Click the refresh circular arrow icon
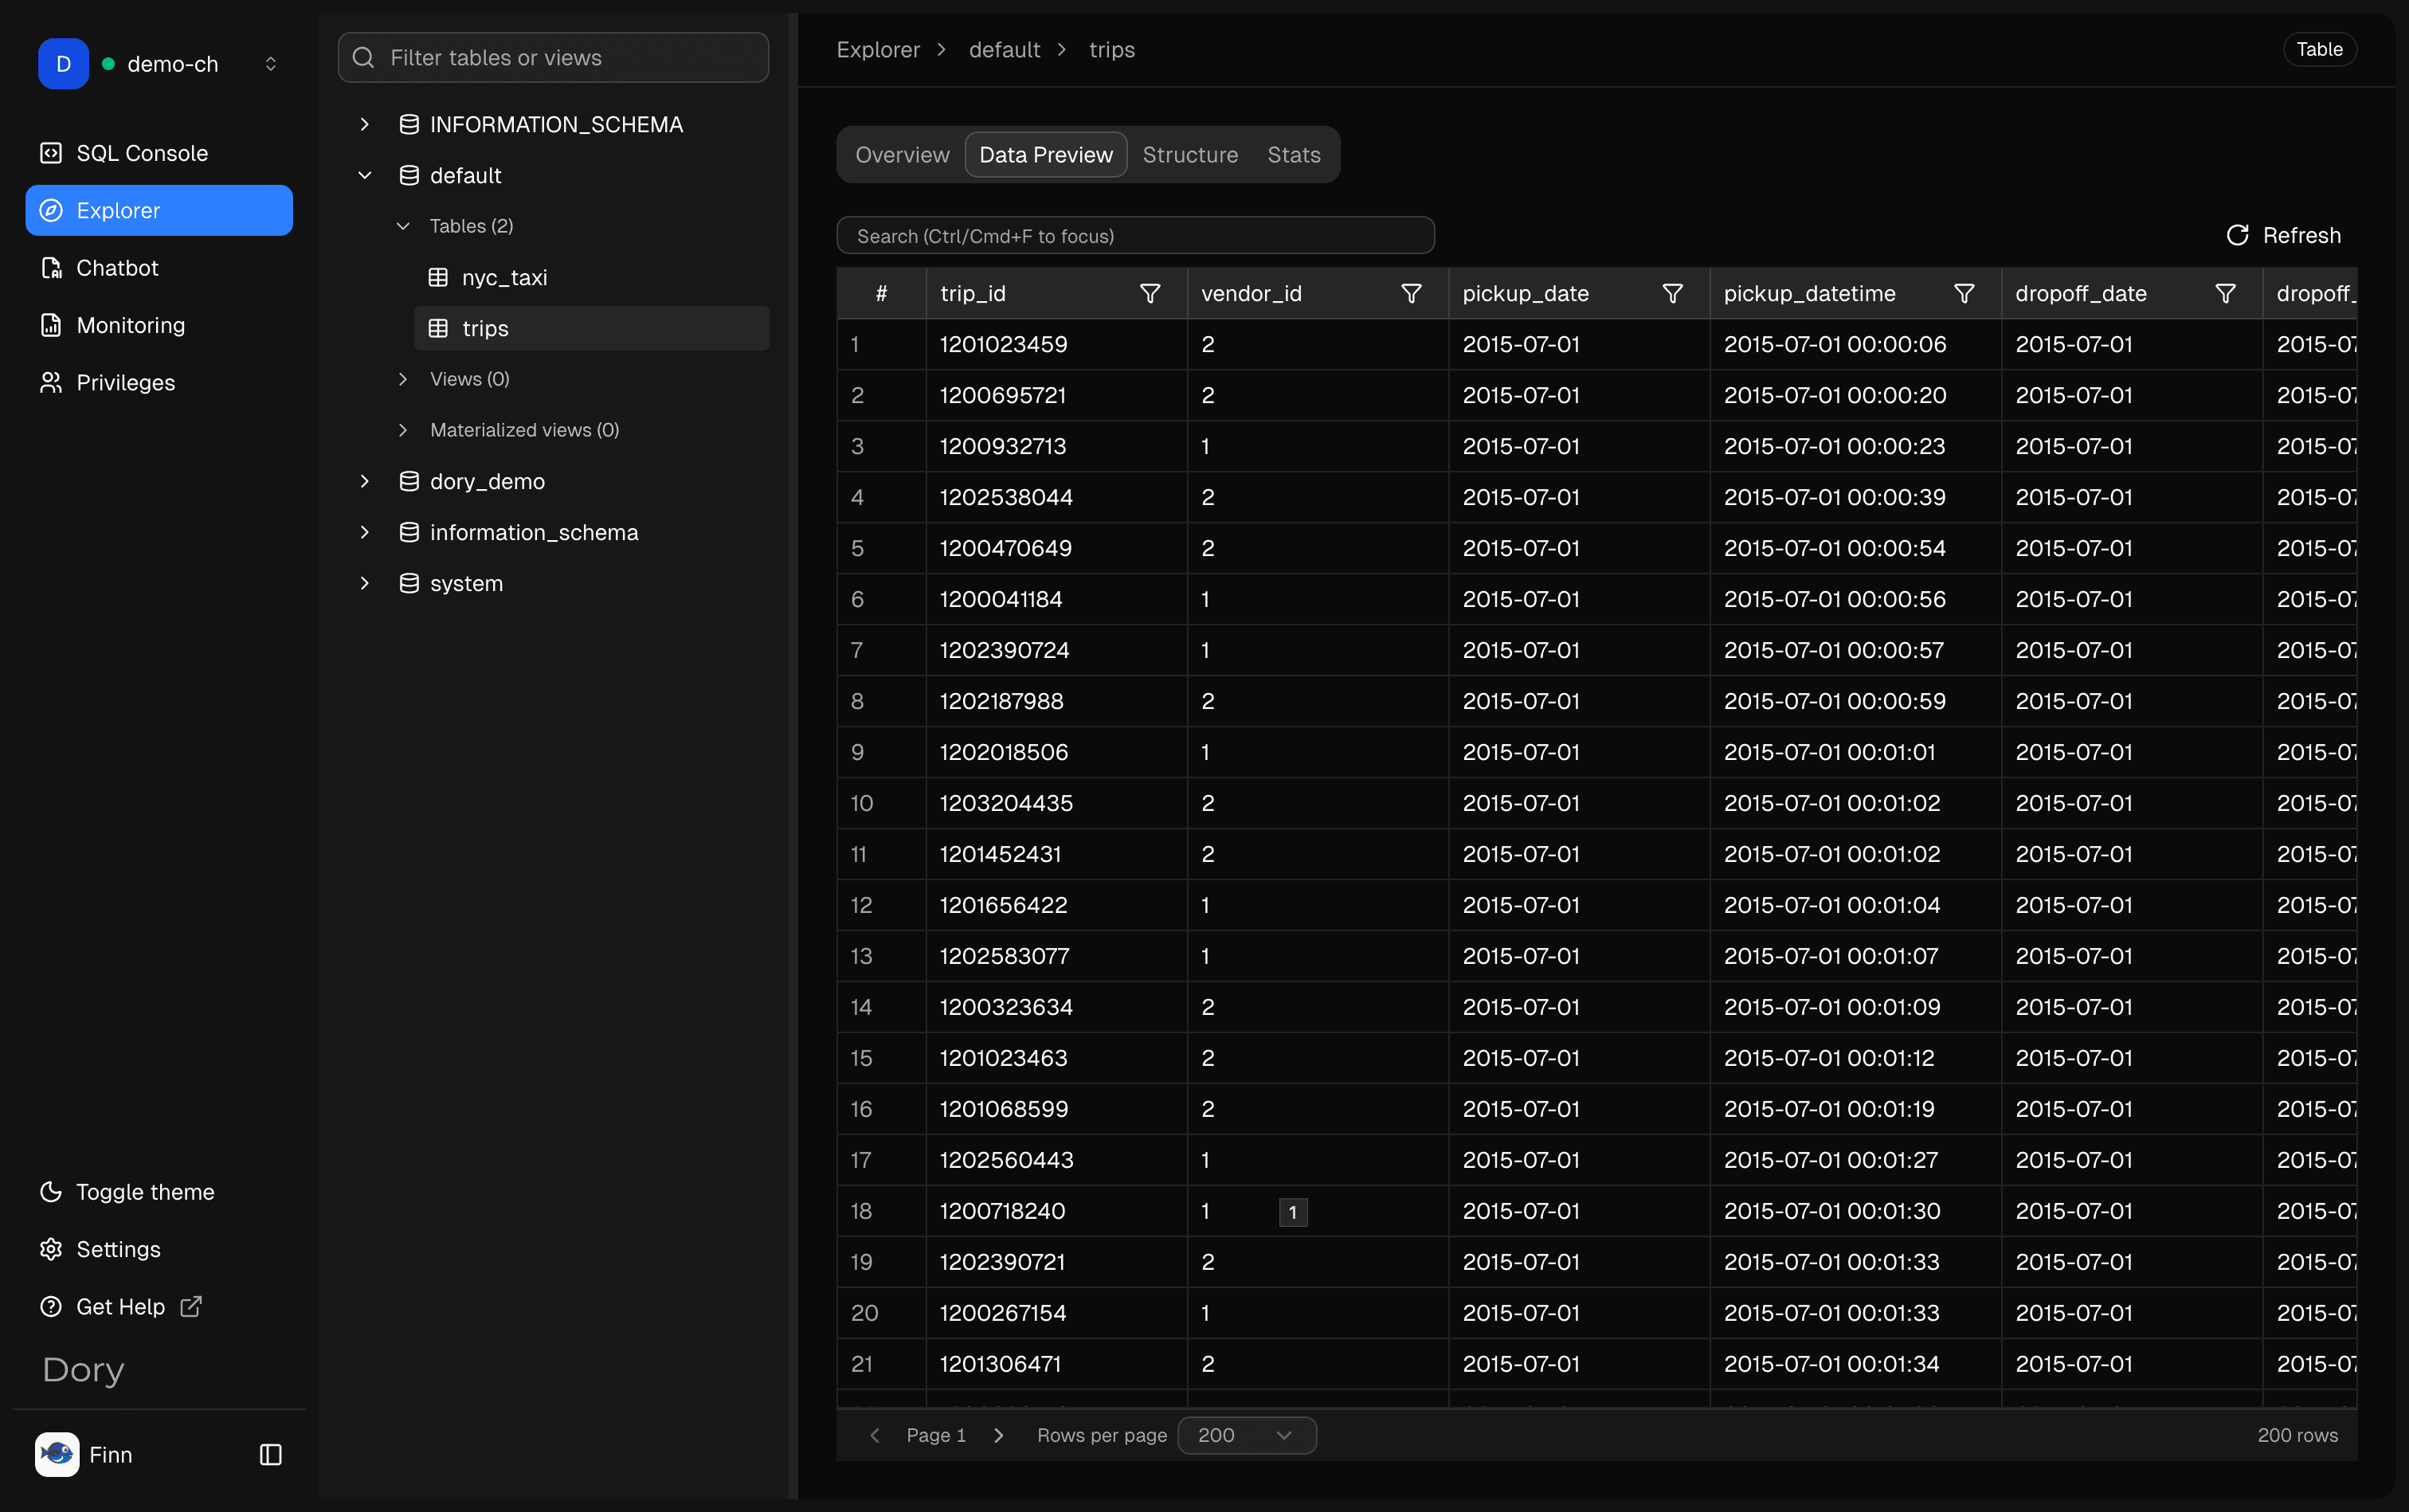The height and width of the screenshot is (1512, 2409). coord(2238,235)
